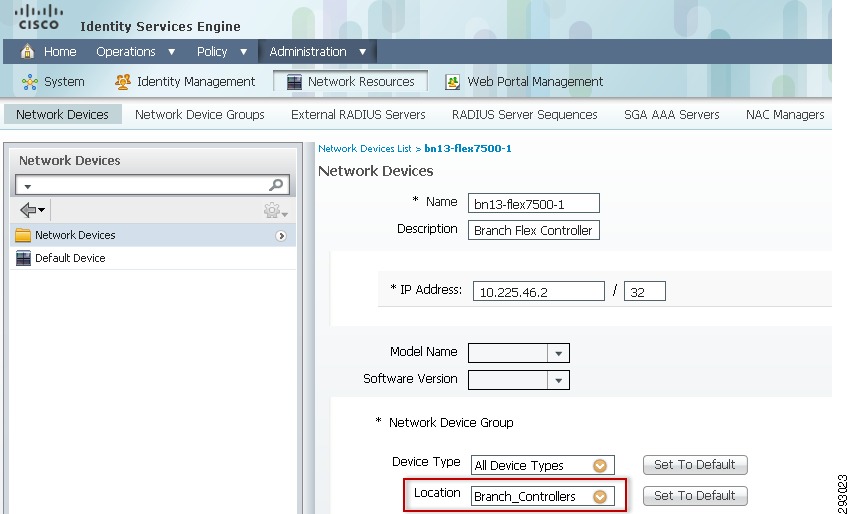Open the Software Version dropdown
The width and height of the screenshot is (847, 514).
559,380
